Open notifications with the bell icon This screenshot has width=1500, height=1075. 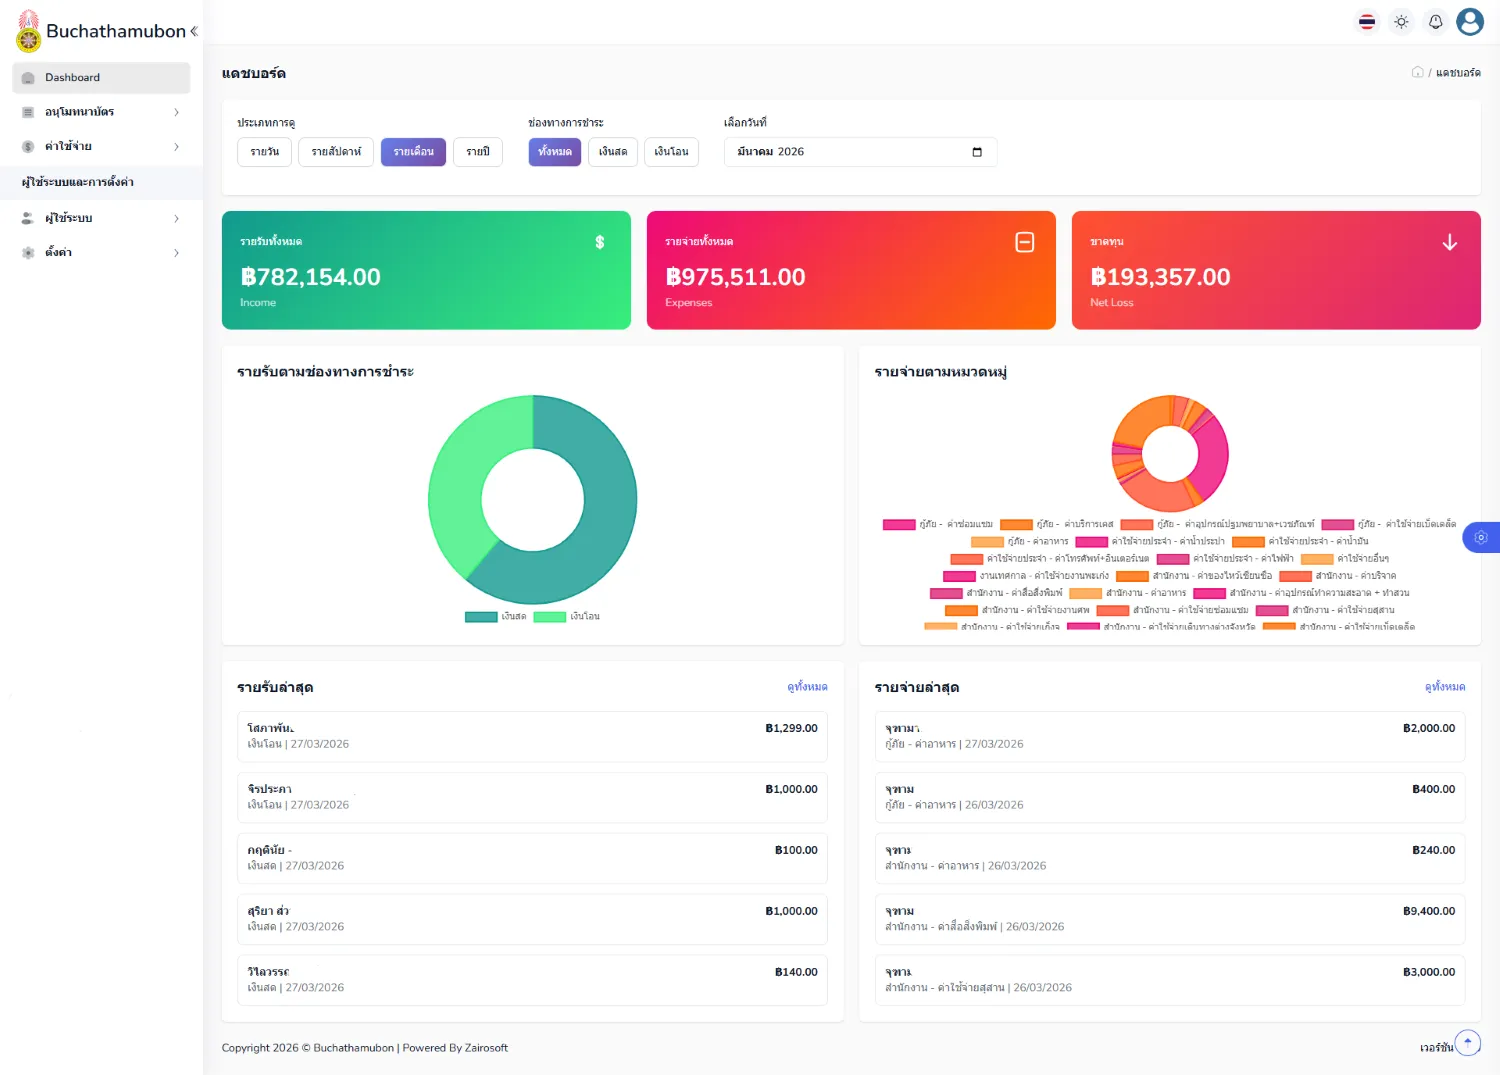click(x=1435, y=22)
